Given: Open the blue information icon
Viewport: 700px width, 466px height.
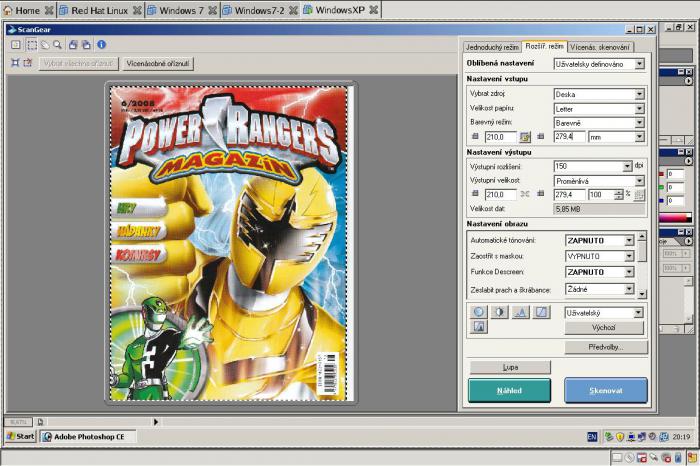Looking at the screenshot, I should point(101,45).
